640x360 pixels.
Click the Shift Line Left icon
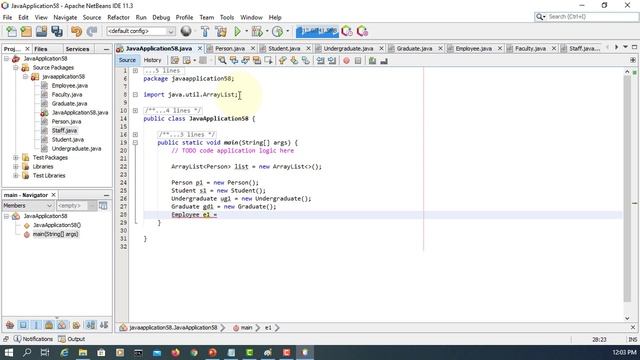[x=320, y=60]
